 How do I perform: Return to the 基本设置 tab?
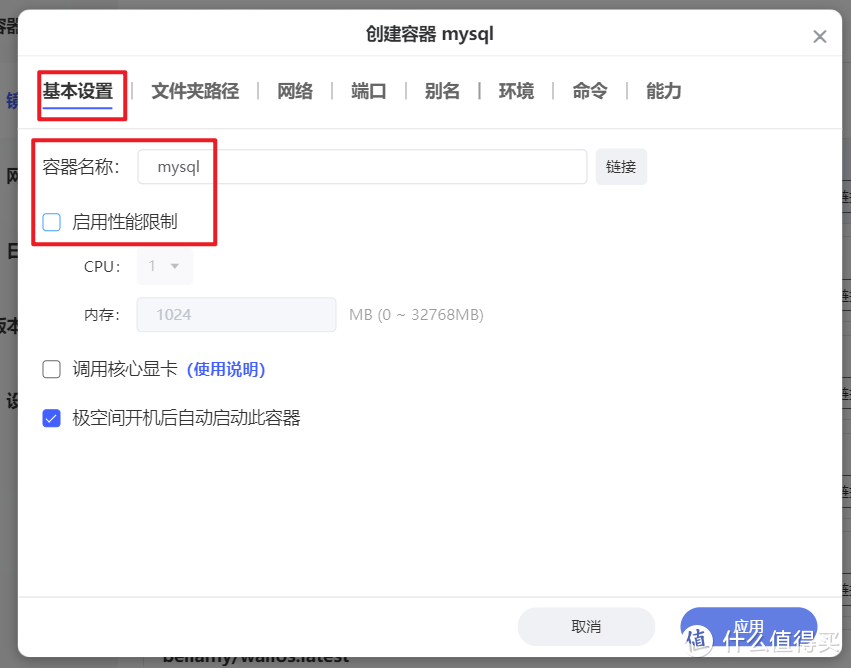coord(80,91)
